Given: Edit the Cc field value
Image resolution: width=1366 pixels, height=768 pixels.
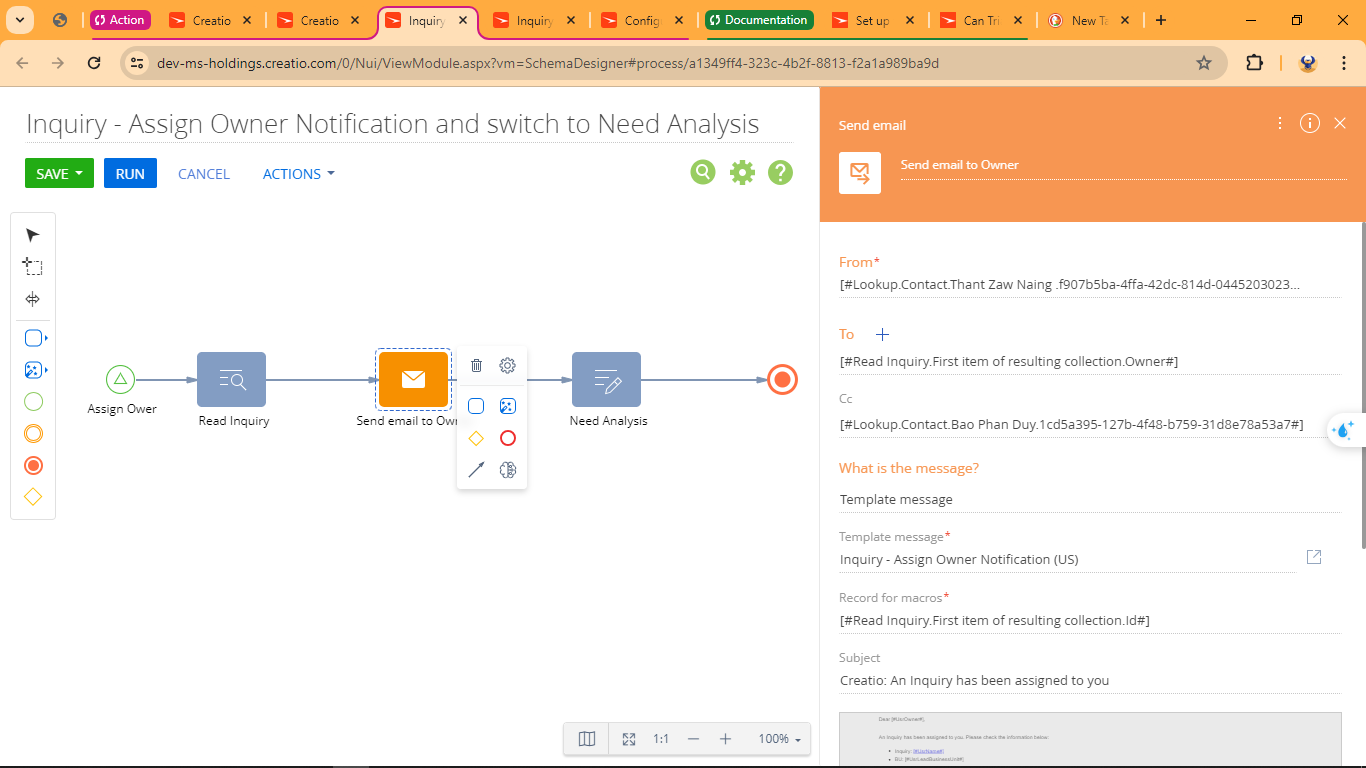Looking at the screenshot, I should click(x=1090, y=424).
